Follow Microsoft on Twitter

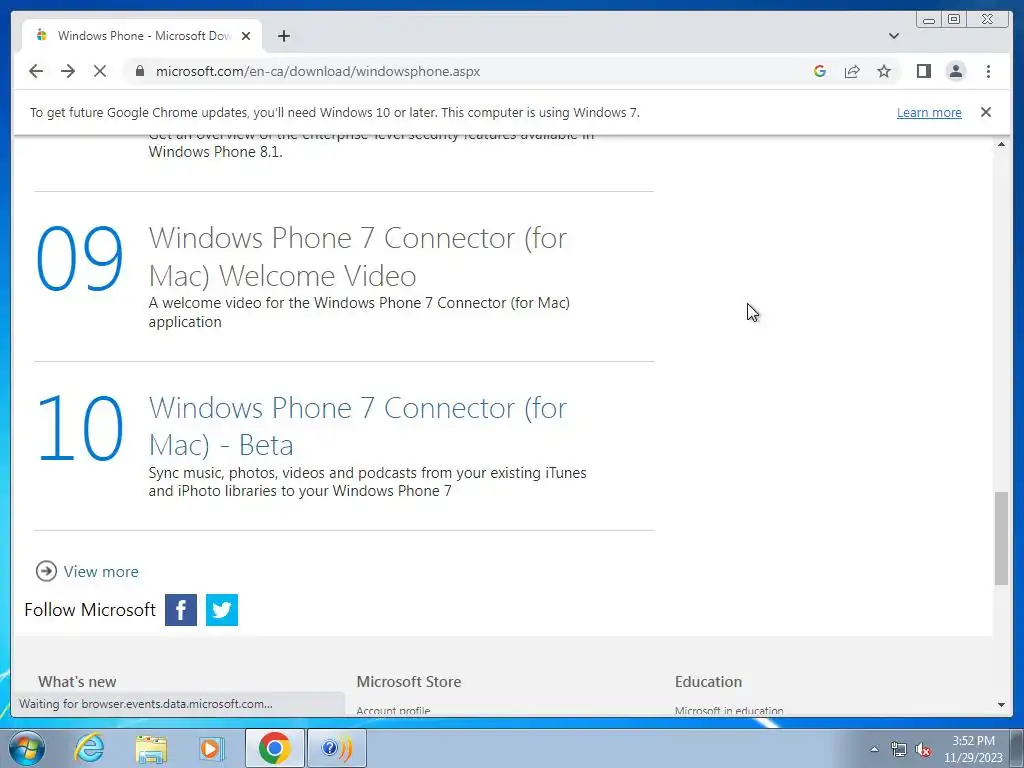click(222, 610)
